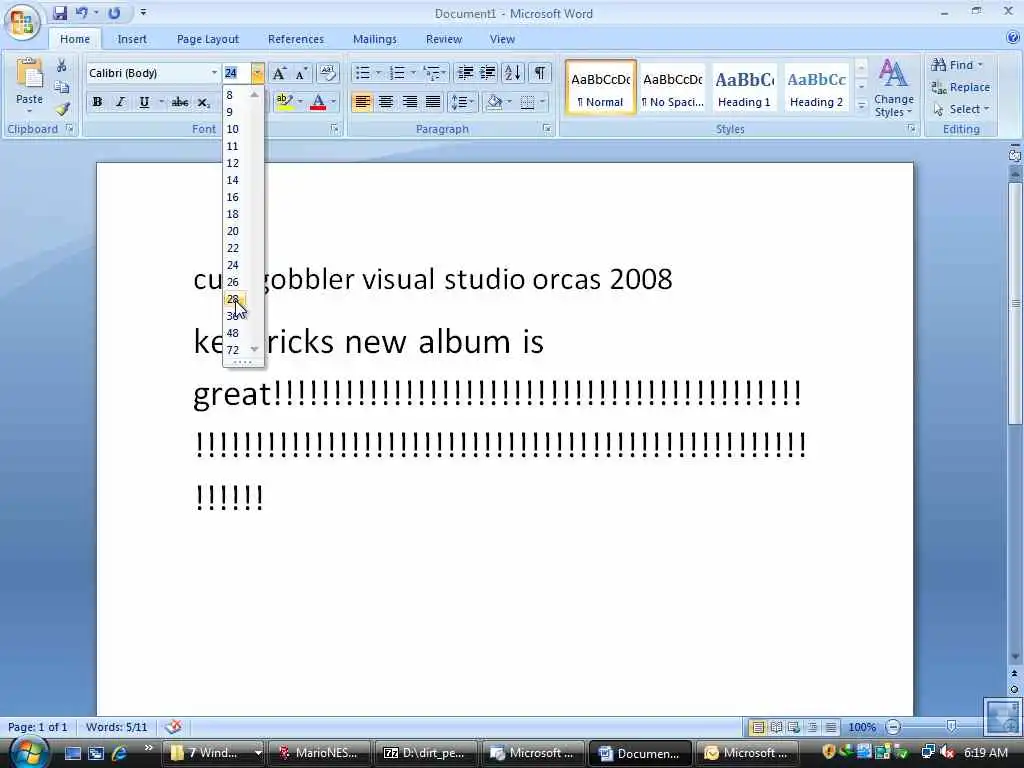Save the document from Quick Access toolbar
The width and height of the screenshot is (1024, 768).
click(x=59, y=12)
